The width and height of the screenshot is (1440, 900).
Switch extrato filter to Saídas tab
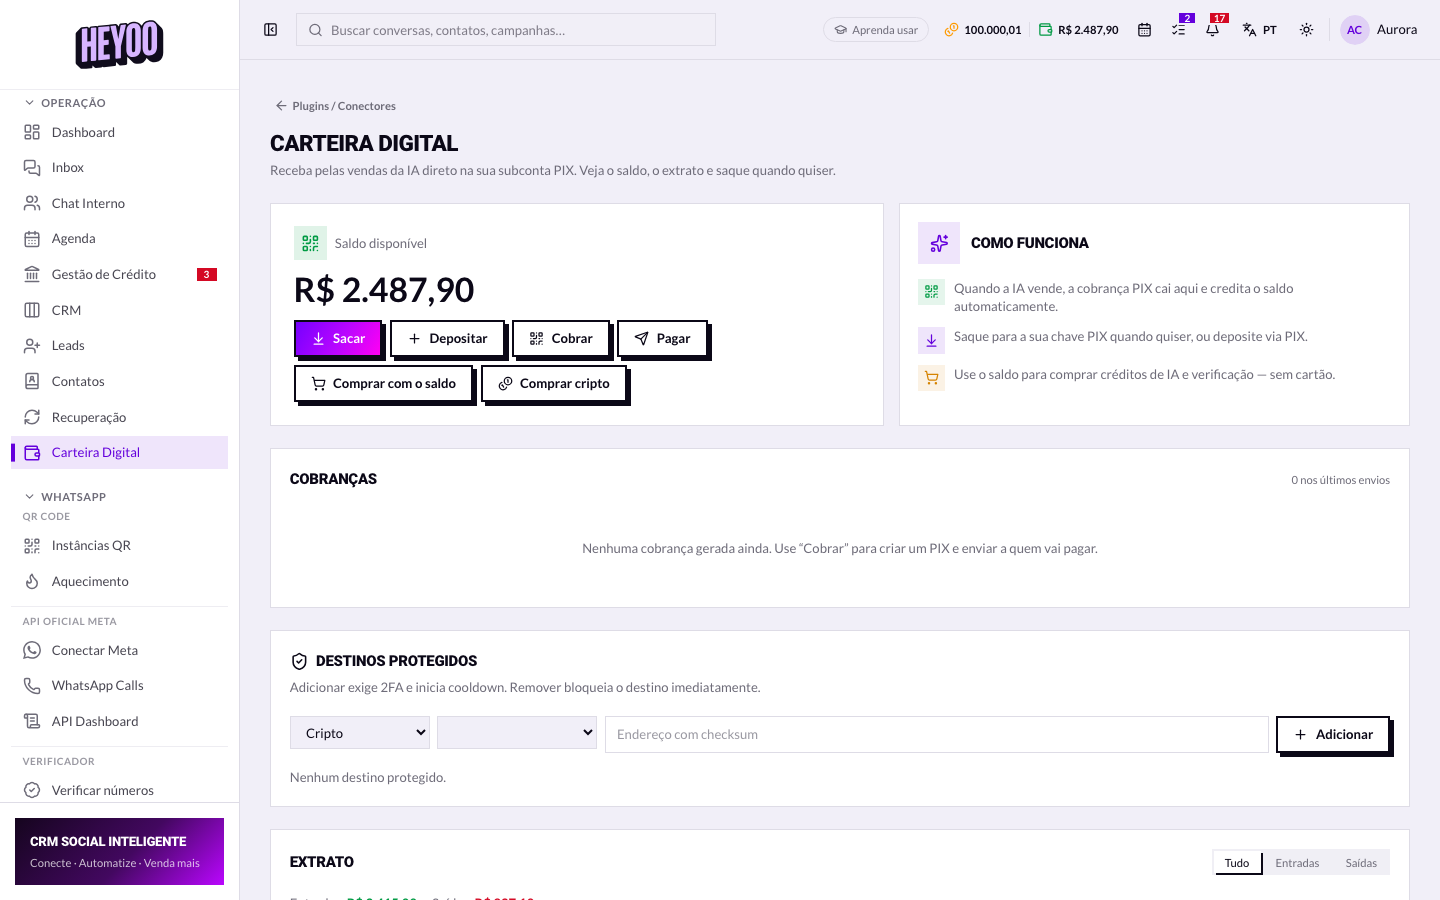[x=1361, y=863]
